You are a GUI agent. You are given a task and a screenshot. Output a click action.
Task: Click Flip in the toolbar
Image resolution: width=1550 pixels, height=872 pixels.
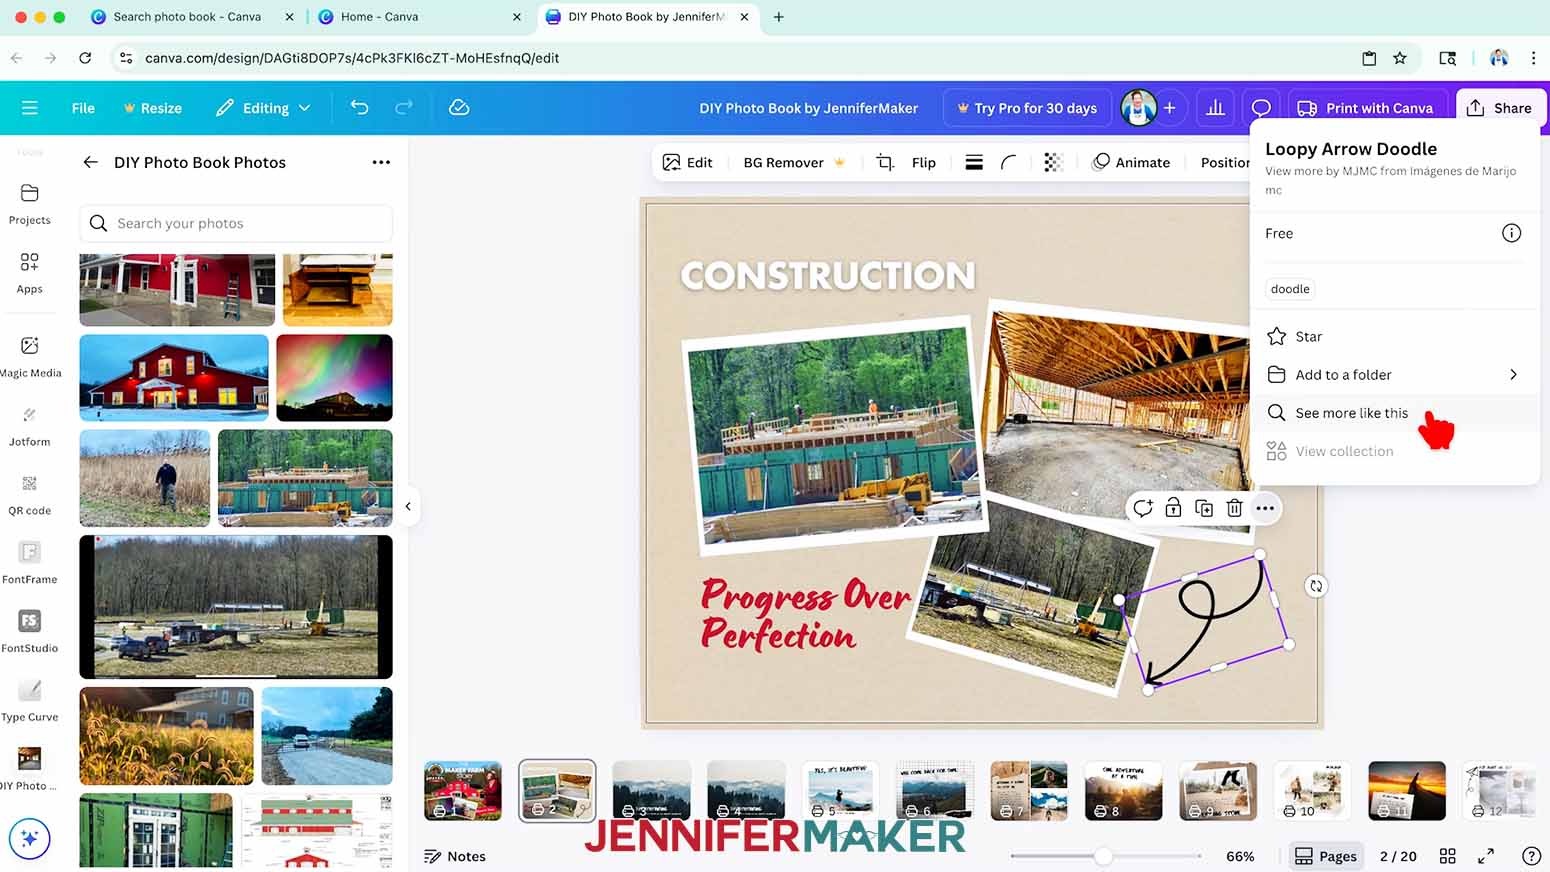tap(924, 162)
